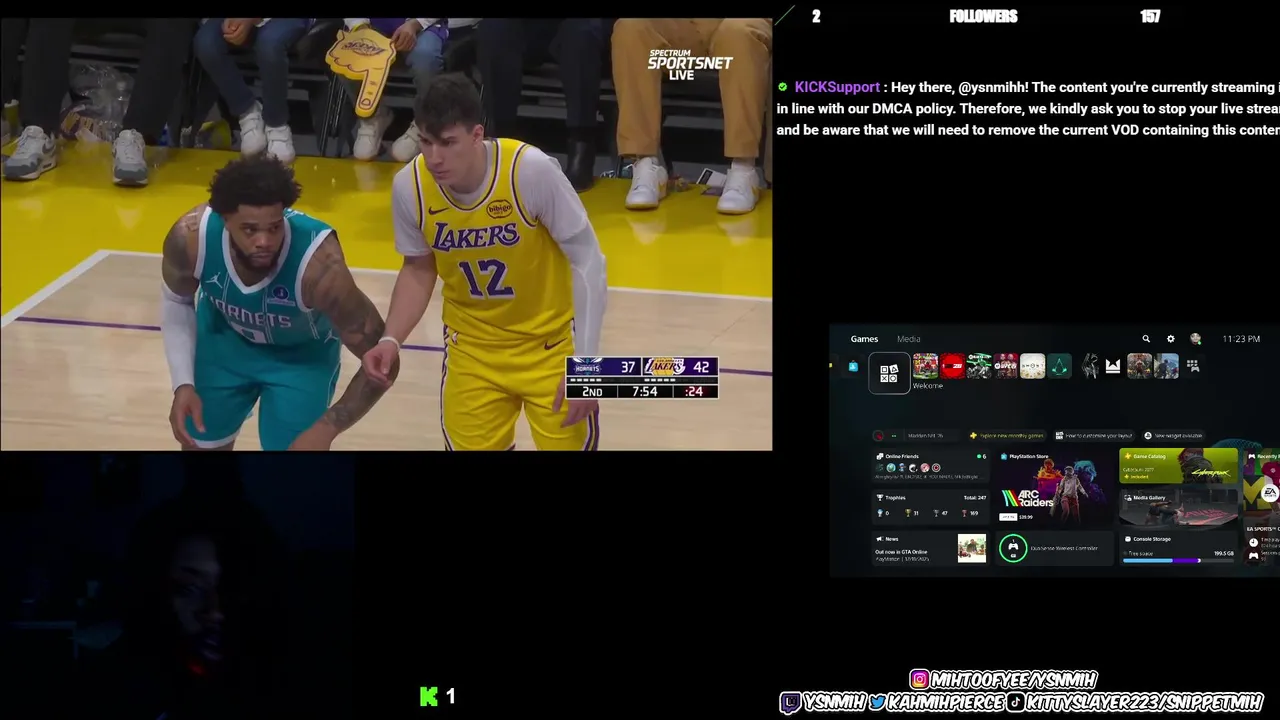The image size is (1280, 720).
Task: Open the user profile avatar
Action: coord(1195,339)
